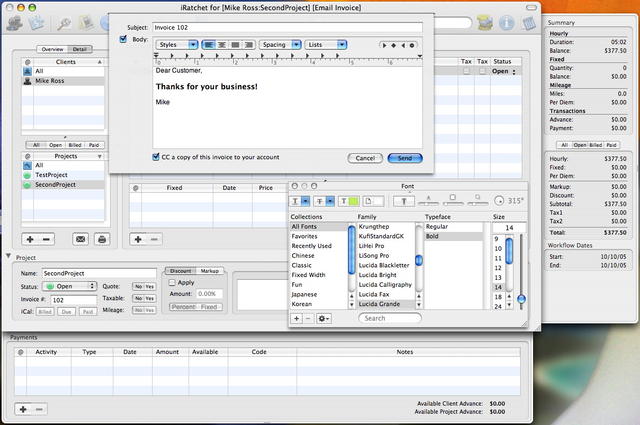The height and width of the screenshot is (425, 640).
Task: Click the font size vertical slider knob
Action: point(521,299)
